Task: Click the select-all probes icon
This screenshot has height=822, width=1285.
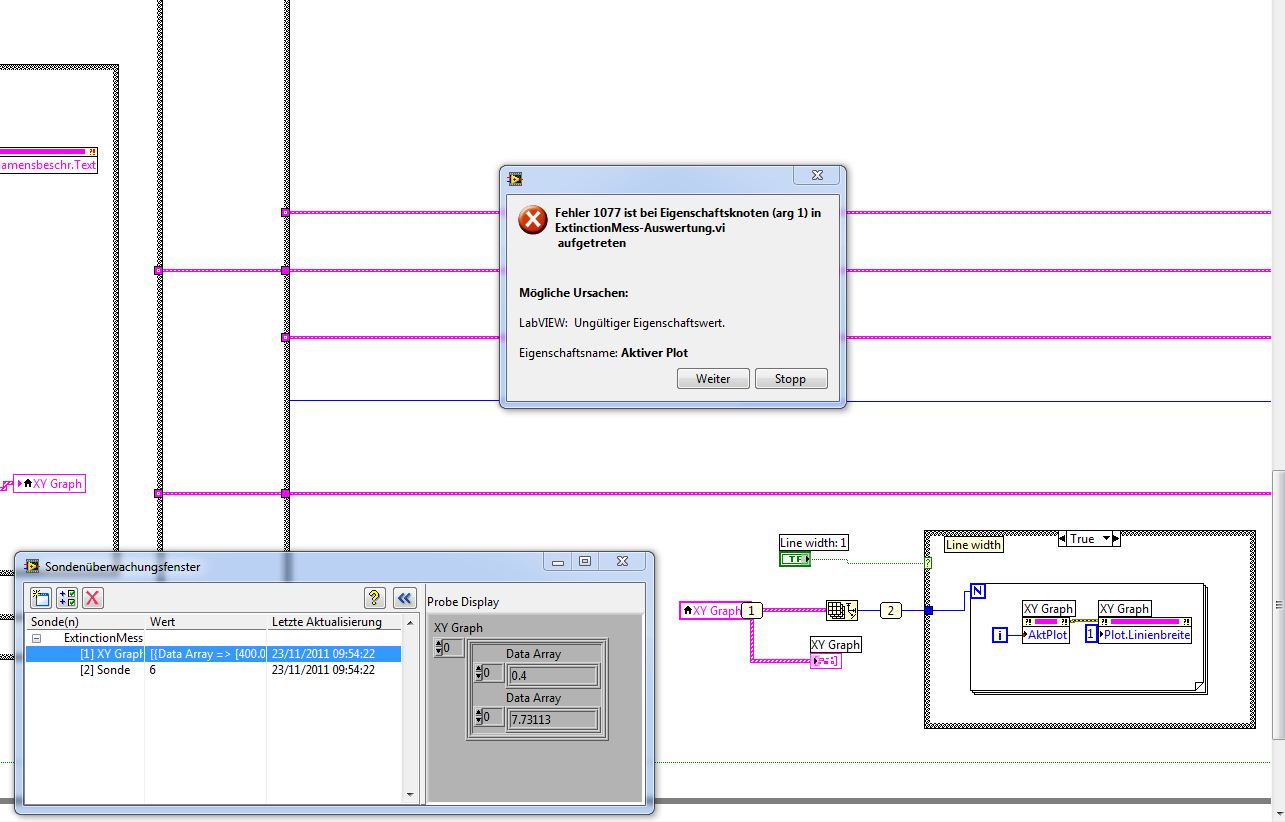Action: coord(66,598)
